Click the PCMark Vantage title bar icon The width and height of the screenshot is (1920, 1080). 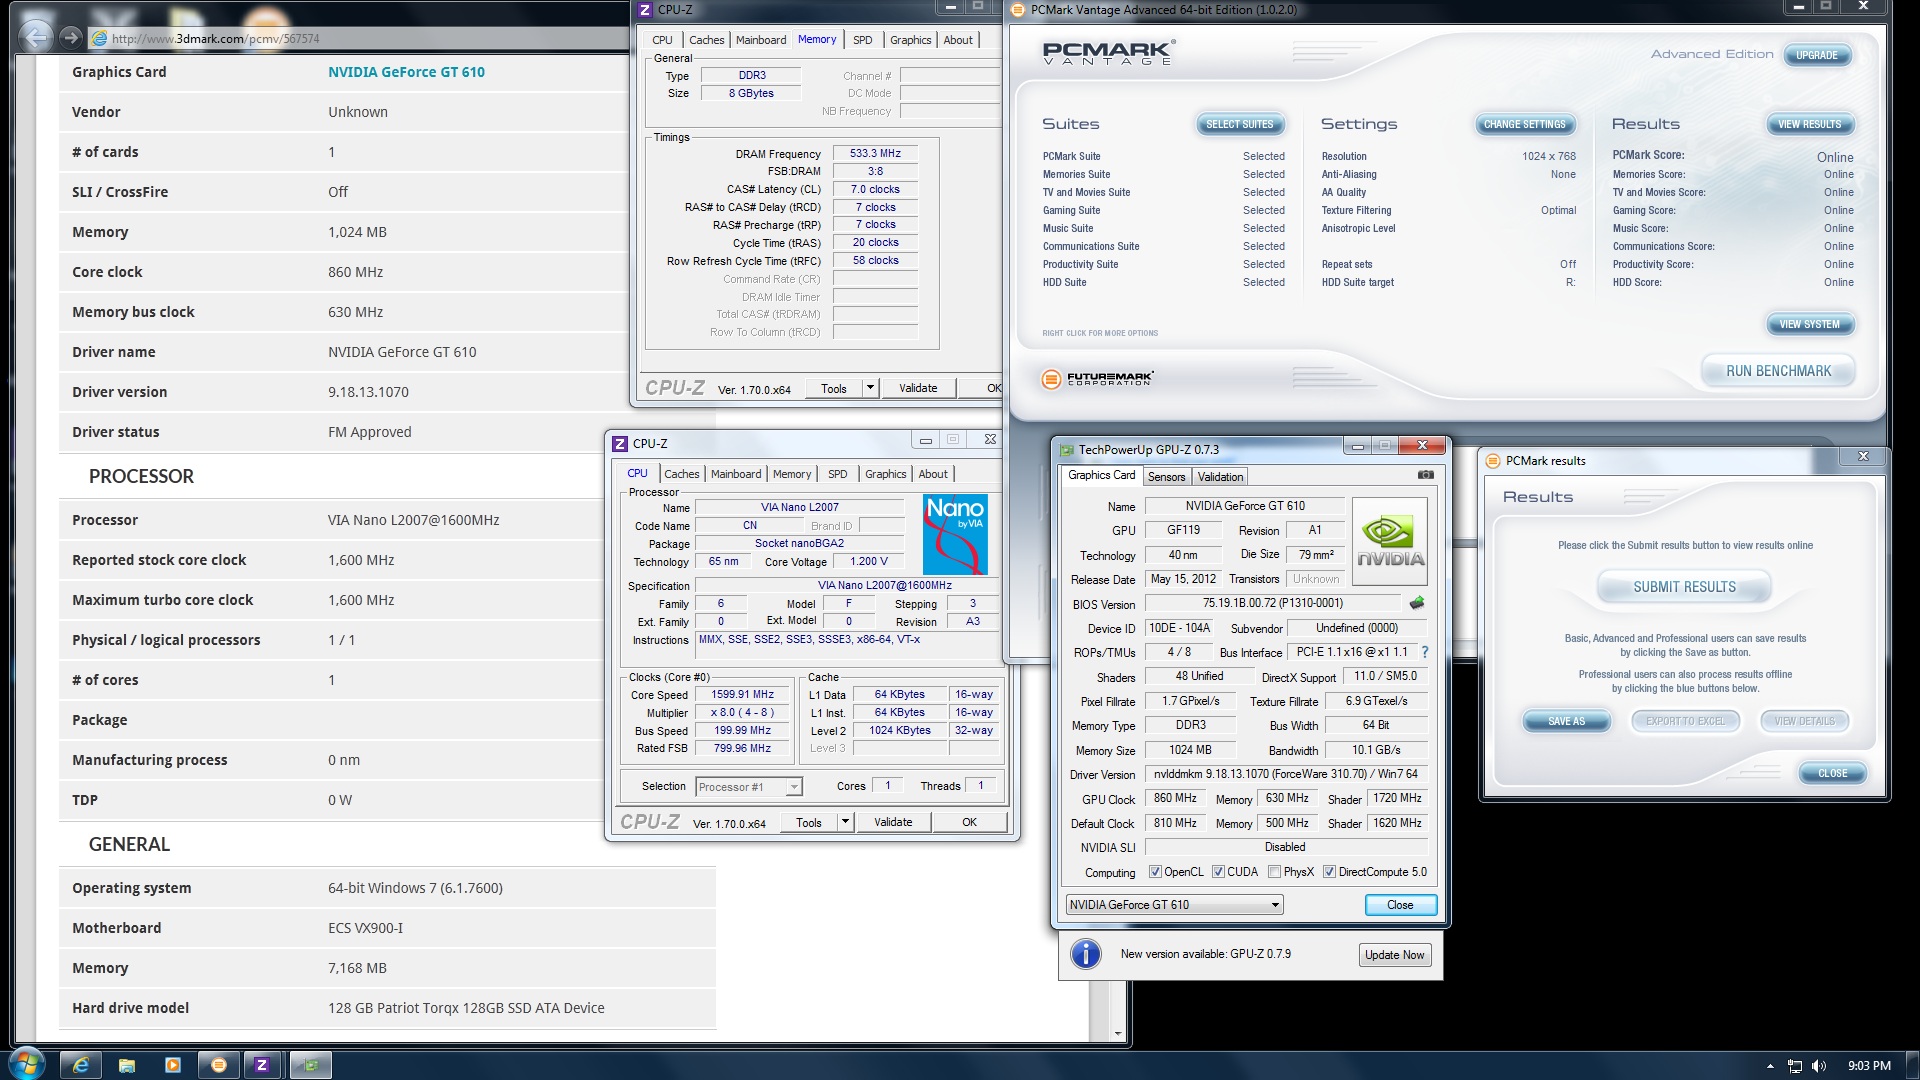point(1019,10)
